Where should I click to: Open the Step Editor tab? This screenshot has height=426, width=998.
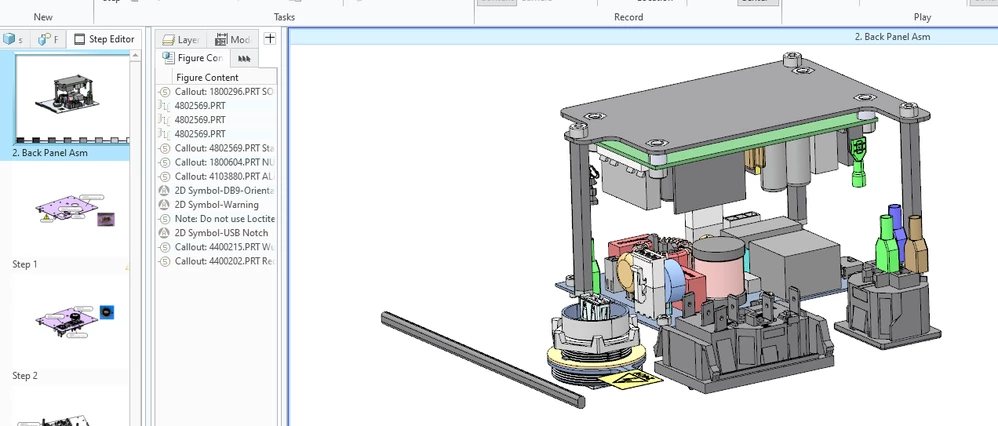[x=104, y=39]
